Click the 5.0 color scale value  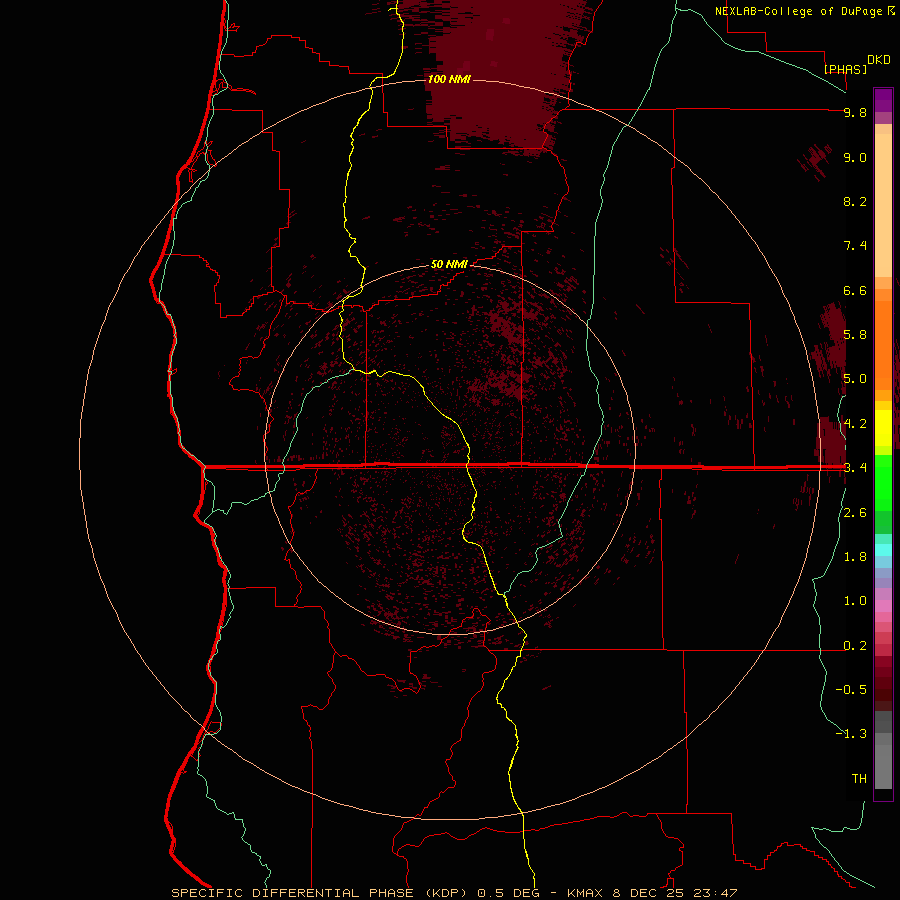(x=855, y=379)
